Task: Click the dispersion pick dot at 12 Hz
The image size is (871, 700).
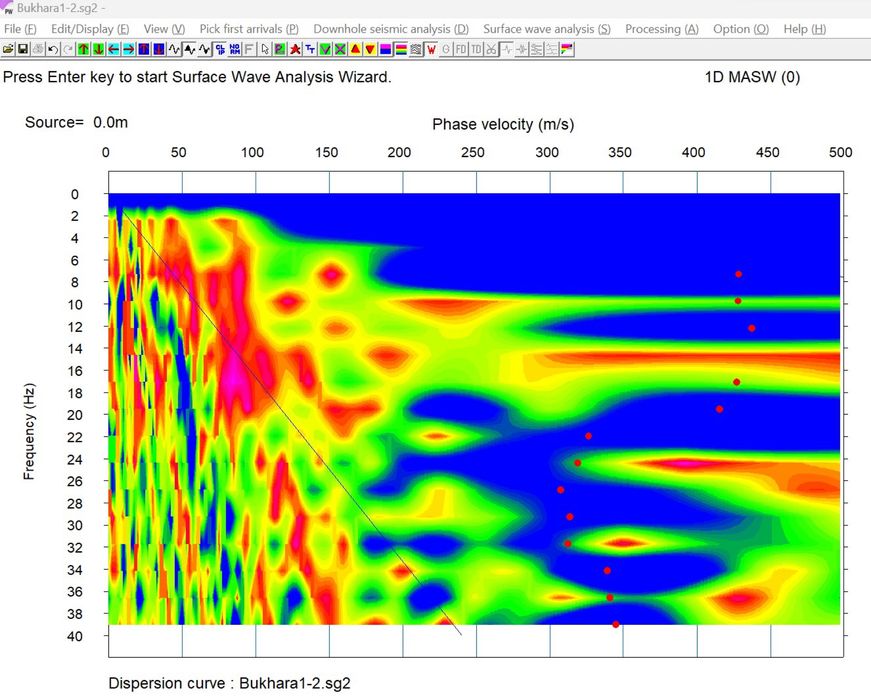Action: pos(752,328)
